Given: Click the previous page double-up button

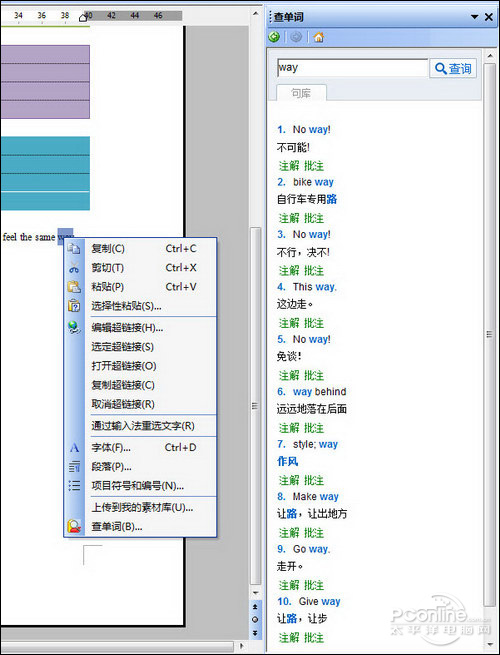Looking at the screenshot, I should pyautogui.click(x=255, y=607).
